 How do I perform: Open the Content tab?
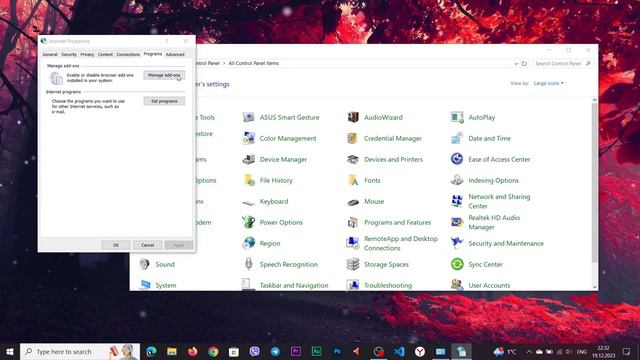[x=105, y=54]
